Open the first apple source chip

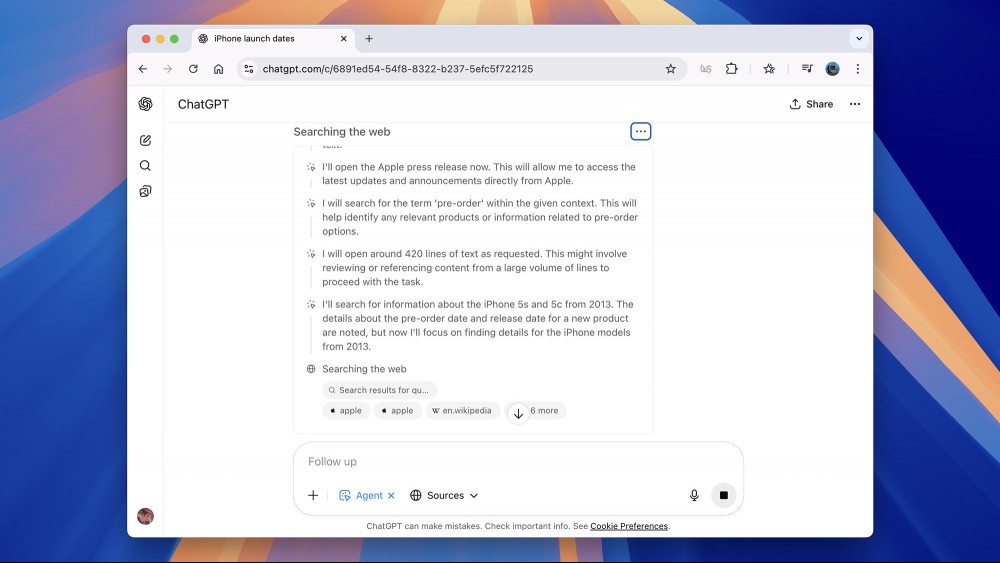pyautogui.click(x=346, y=411)
